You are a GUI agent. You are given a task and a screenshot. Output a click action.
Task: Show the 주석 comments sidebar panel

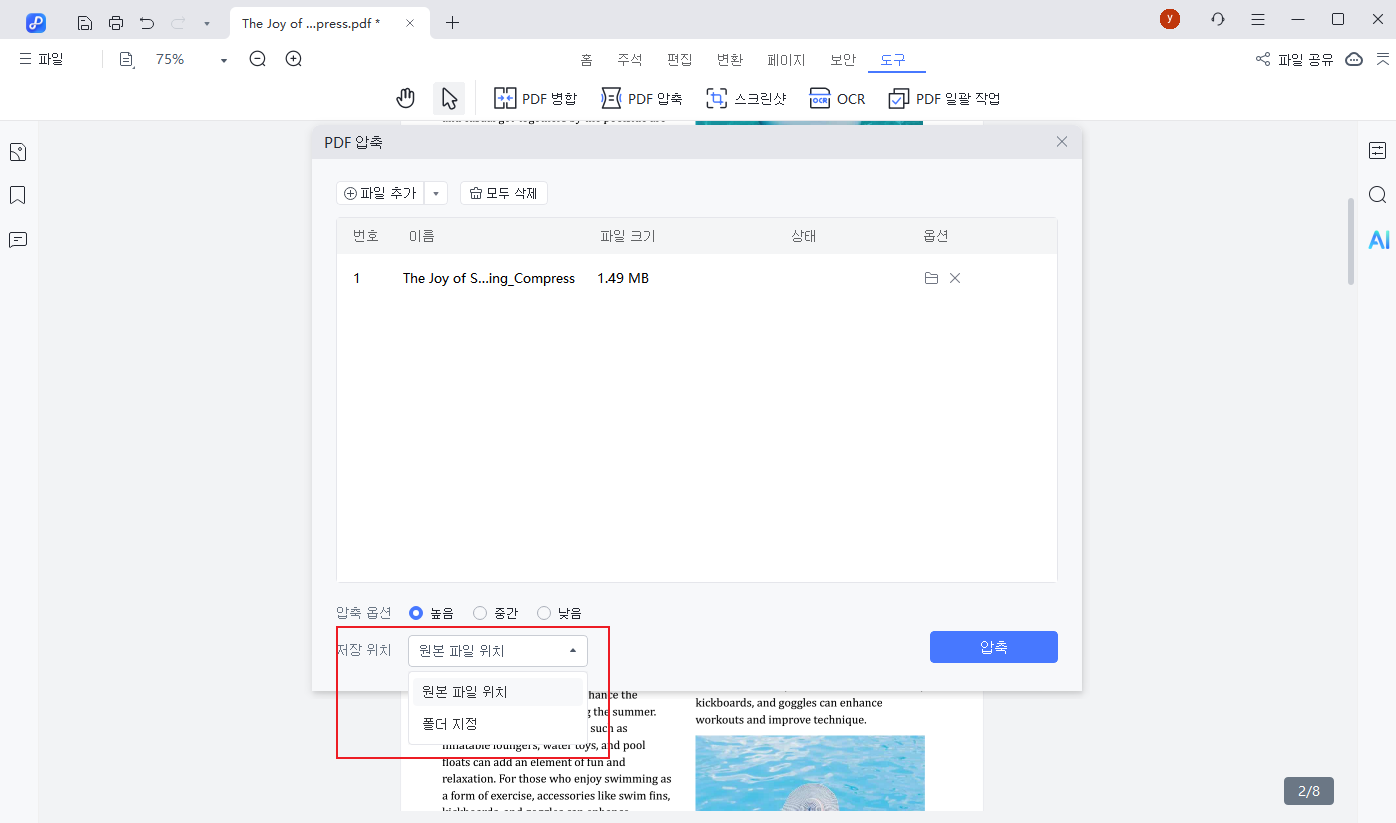pyautogui.click(x=16, y=239)
